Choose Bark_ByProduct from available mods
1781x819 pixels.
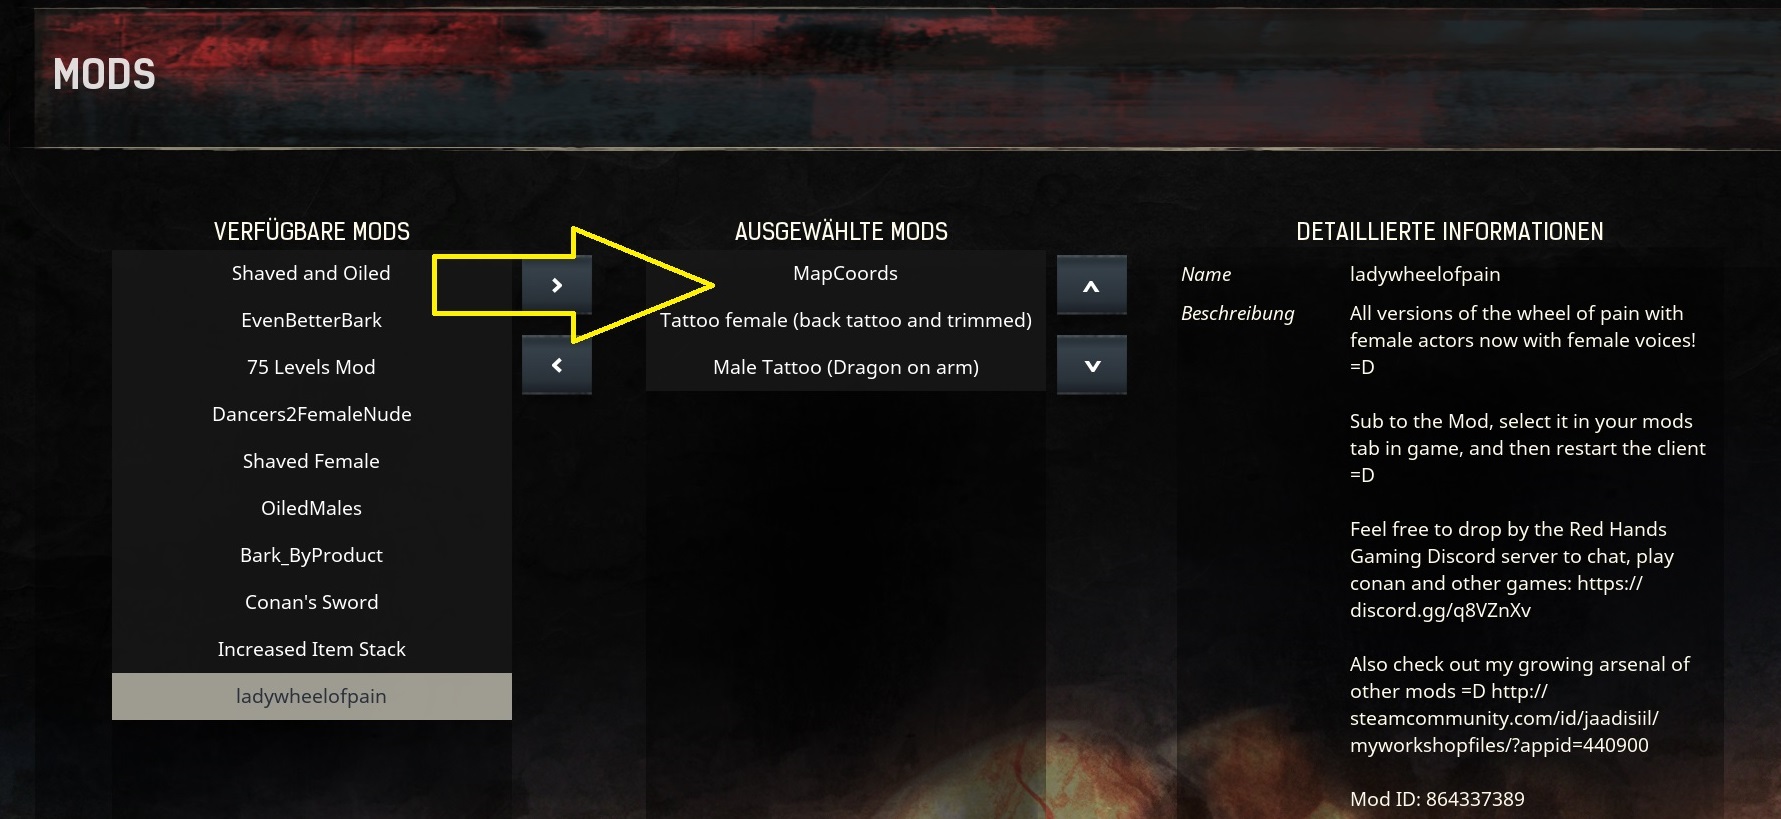(x=311, y=555)
